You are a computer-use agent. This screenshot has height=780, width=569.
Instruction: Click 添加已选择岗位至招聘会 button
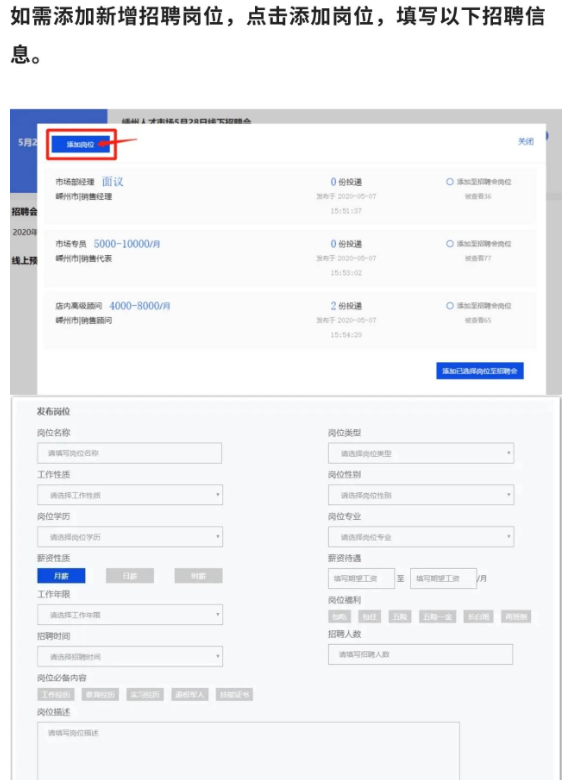(479, 371)
